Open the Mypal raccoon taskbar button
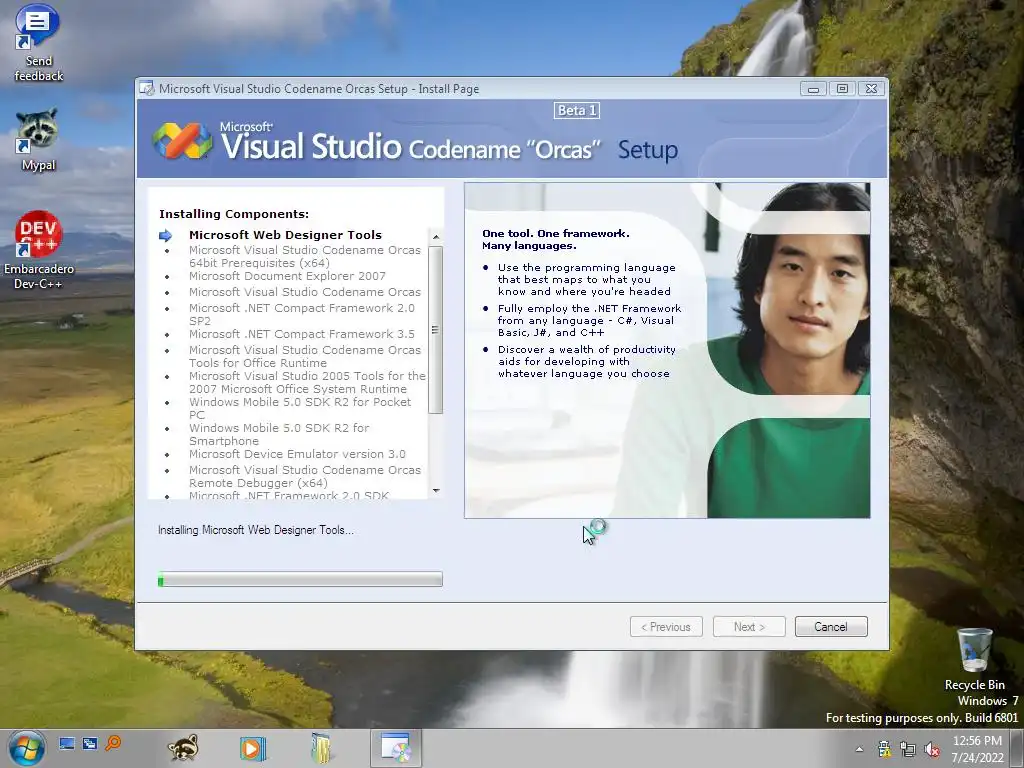 pos(183,748)
